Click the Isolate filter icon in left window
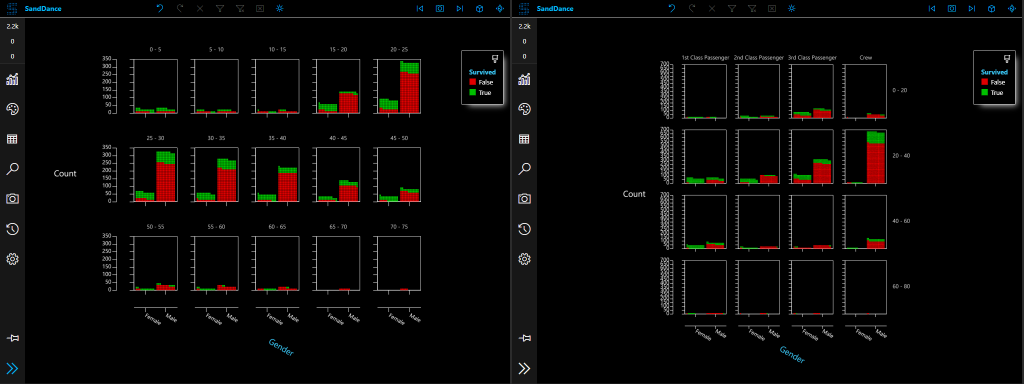The image size is (1024, 384). tap(220, 8)
